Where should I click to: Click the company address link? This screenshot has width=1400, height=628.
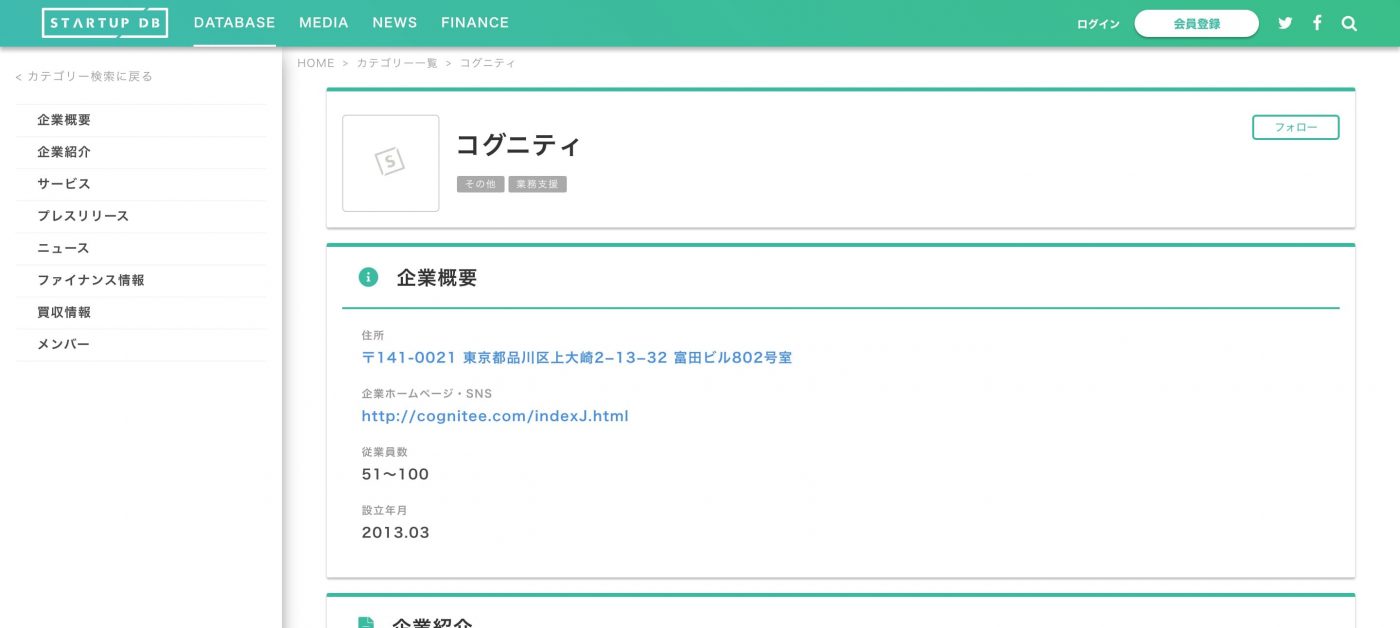pyautogui.click(x=576, y=357)
